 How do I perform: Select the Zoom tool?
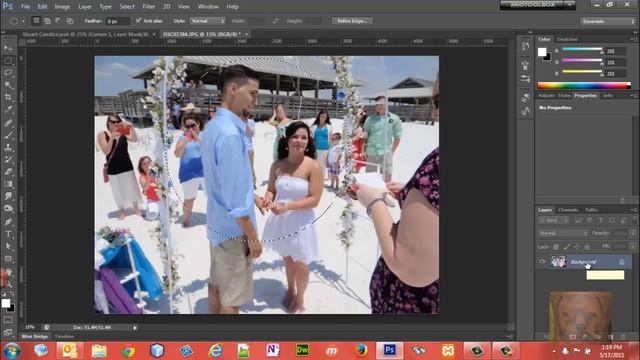(x=9, y=284)
